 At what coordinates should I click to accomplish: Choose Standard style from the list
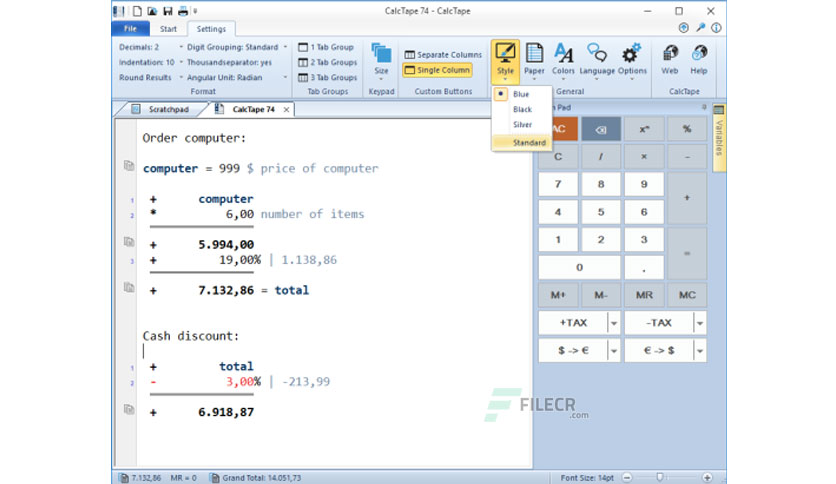(x=522, y=142)
